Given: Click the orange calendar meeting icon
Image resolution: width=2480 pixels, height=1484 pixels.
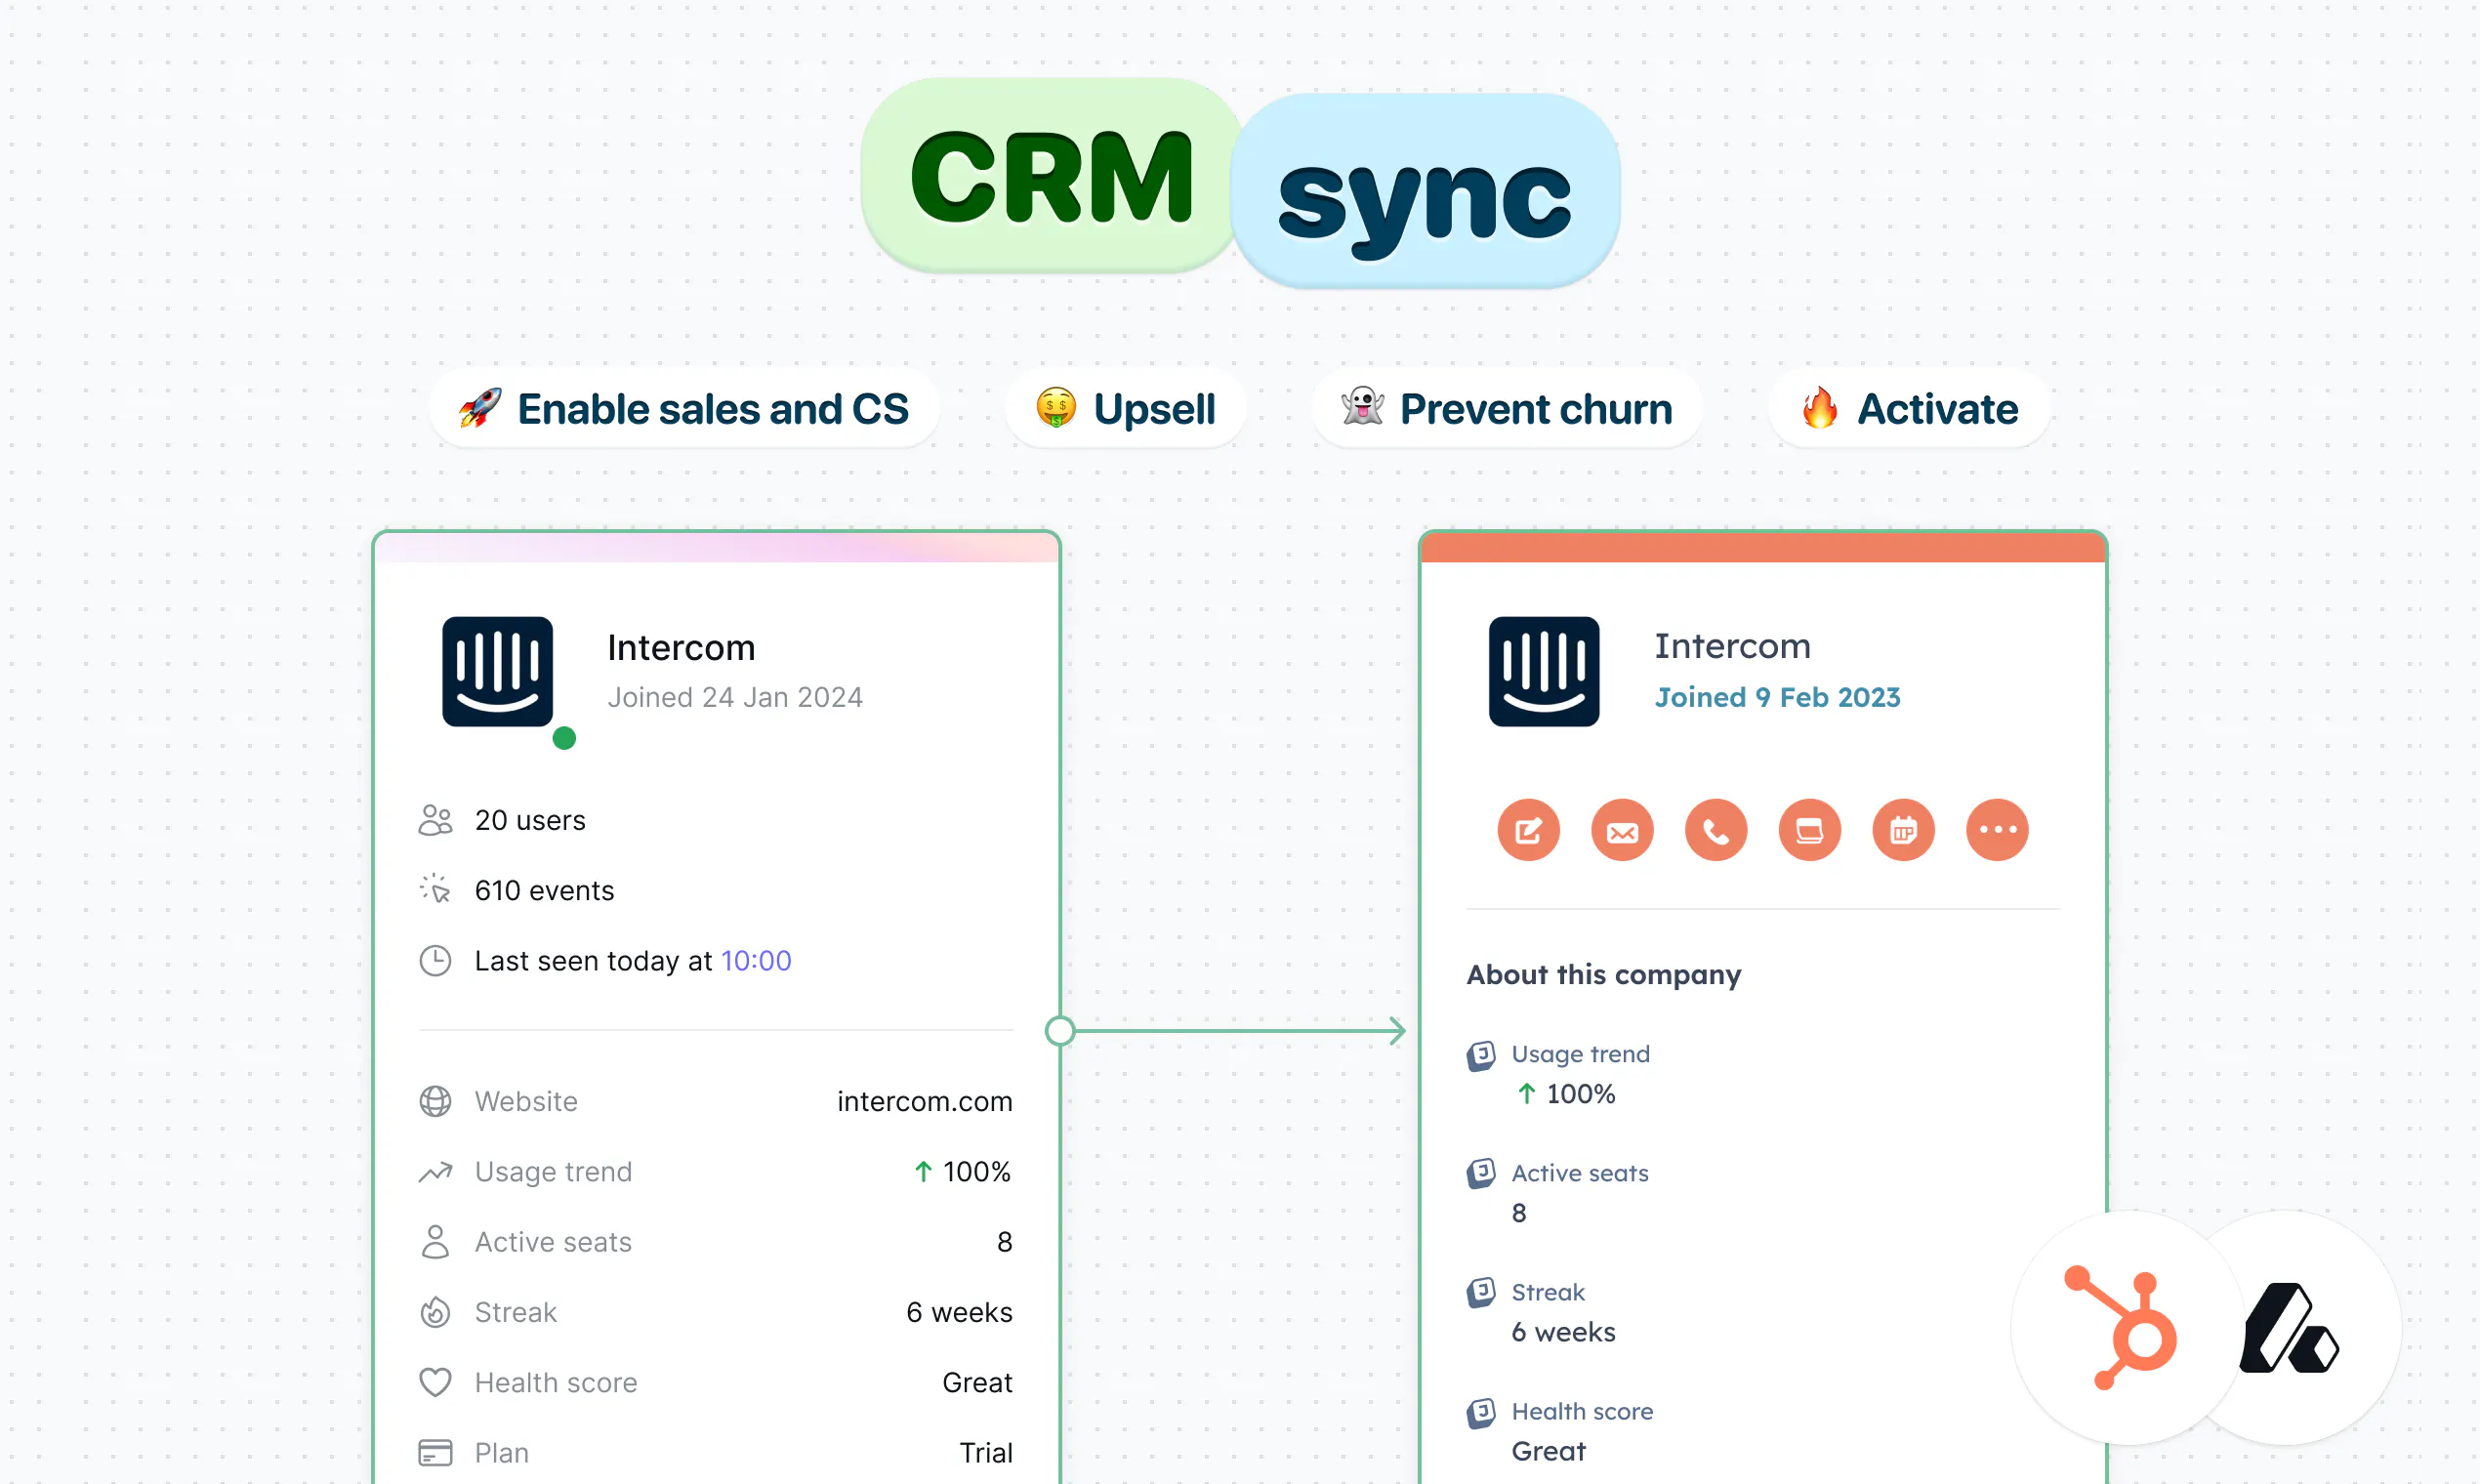Looking at the screenshot, I should (x=1903, y=830).
